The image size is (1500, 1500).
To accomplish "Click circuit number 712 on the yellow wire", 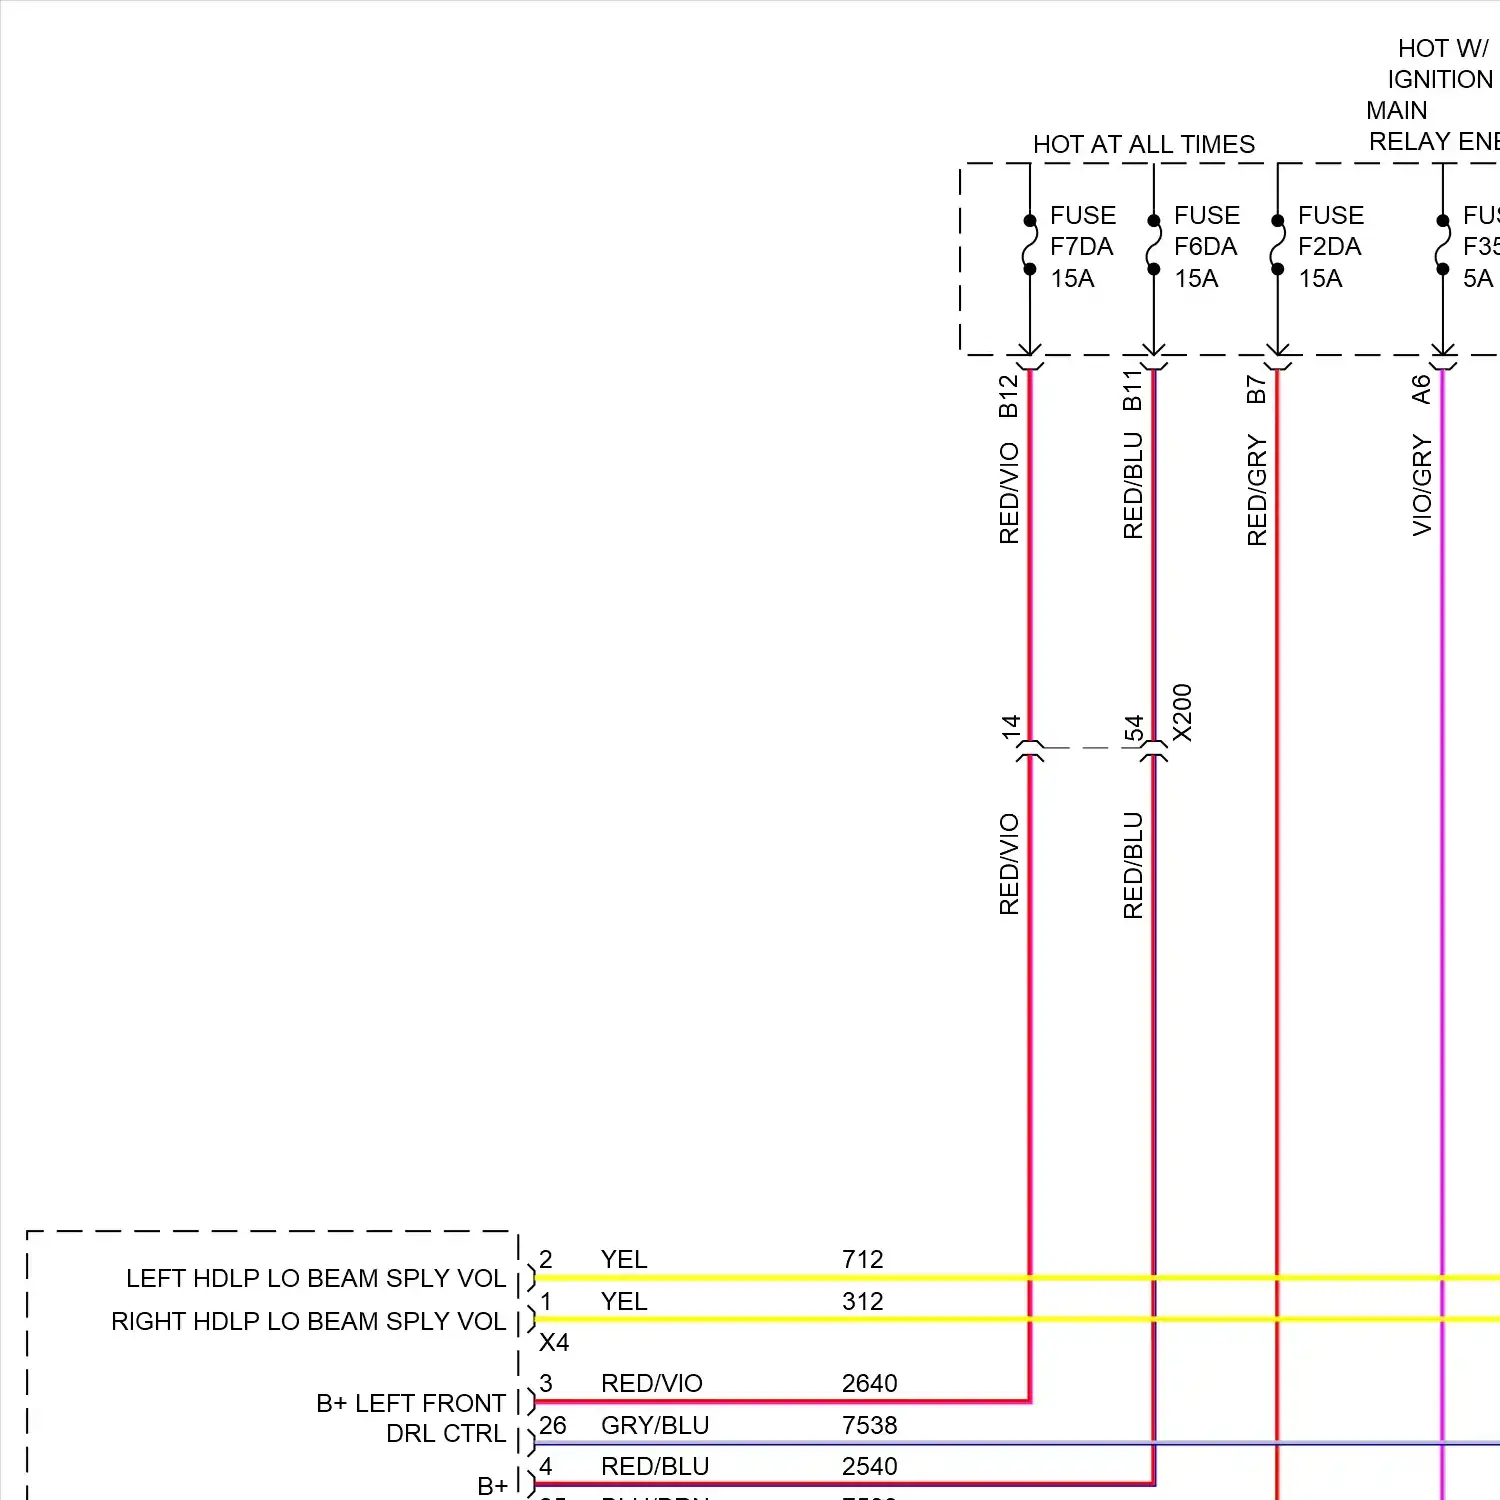I will pos(862,1259).
